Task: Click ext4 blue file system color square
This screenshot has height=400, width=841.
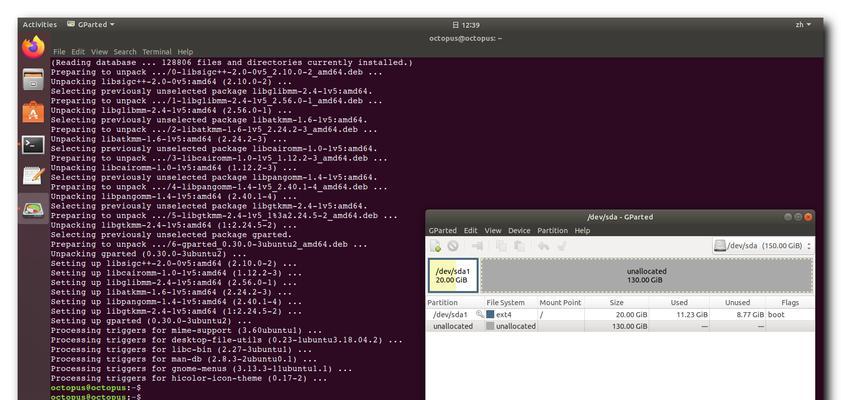Action: coord(490,315)
